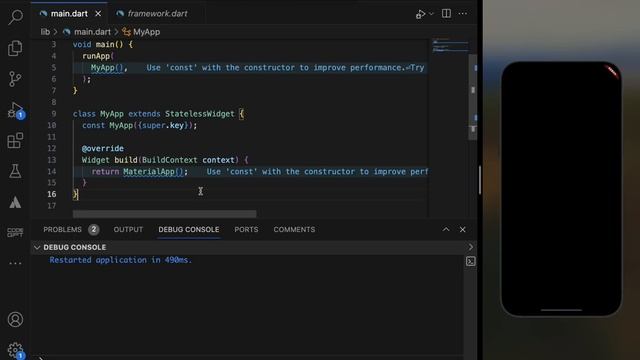
Task: Click line number 16 in gutter
Action: point(51,194)
